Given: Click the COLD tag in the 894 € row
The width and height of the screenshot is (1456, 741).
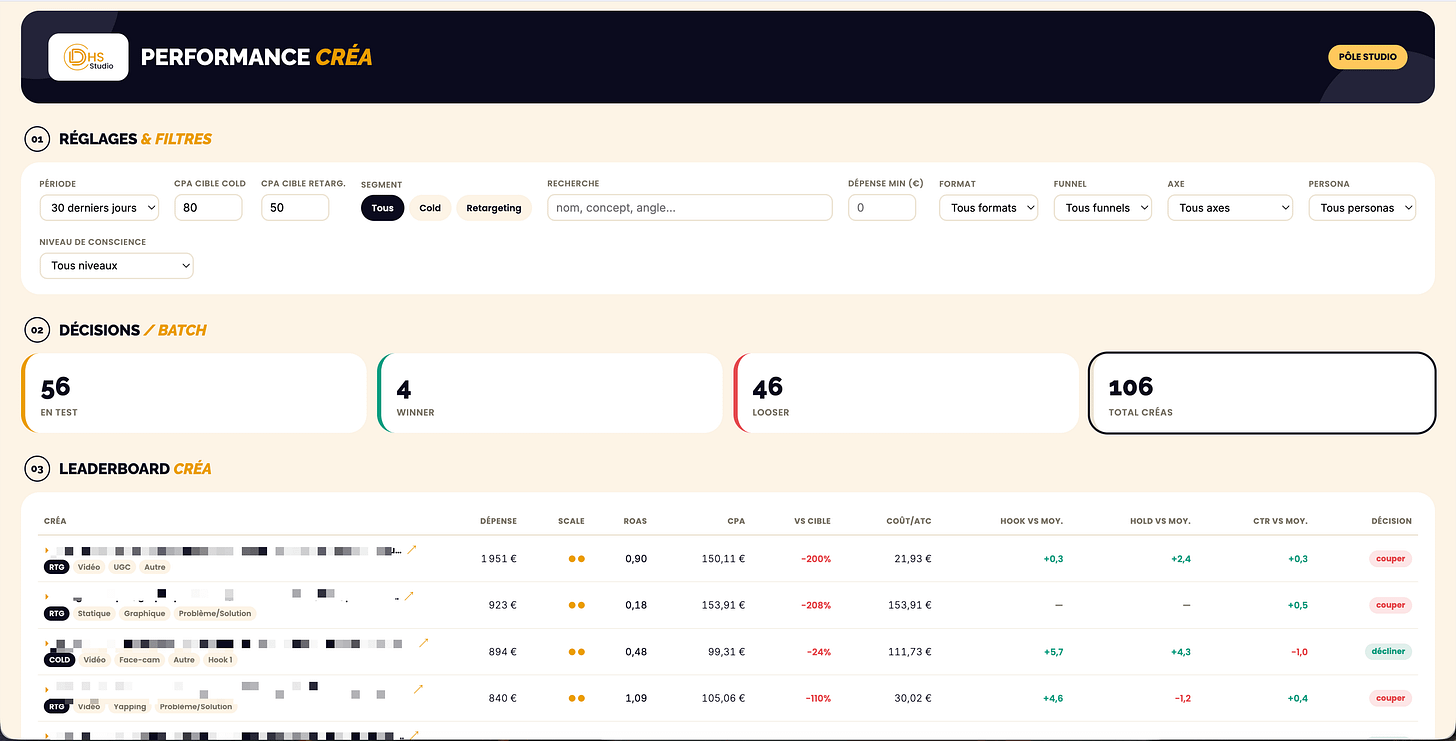Looking at the screenshot, I should [59, 660].
